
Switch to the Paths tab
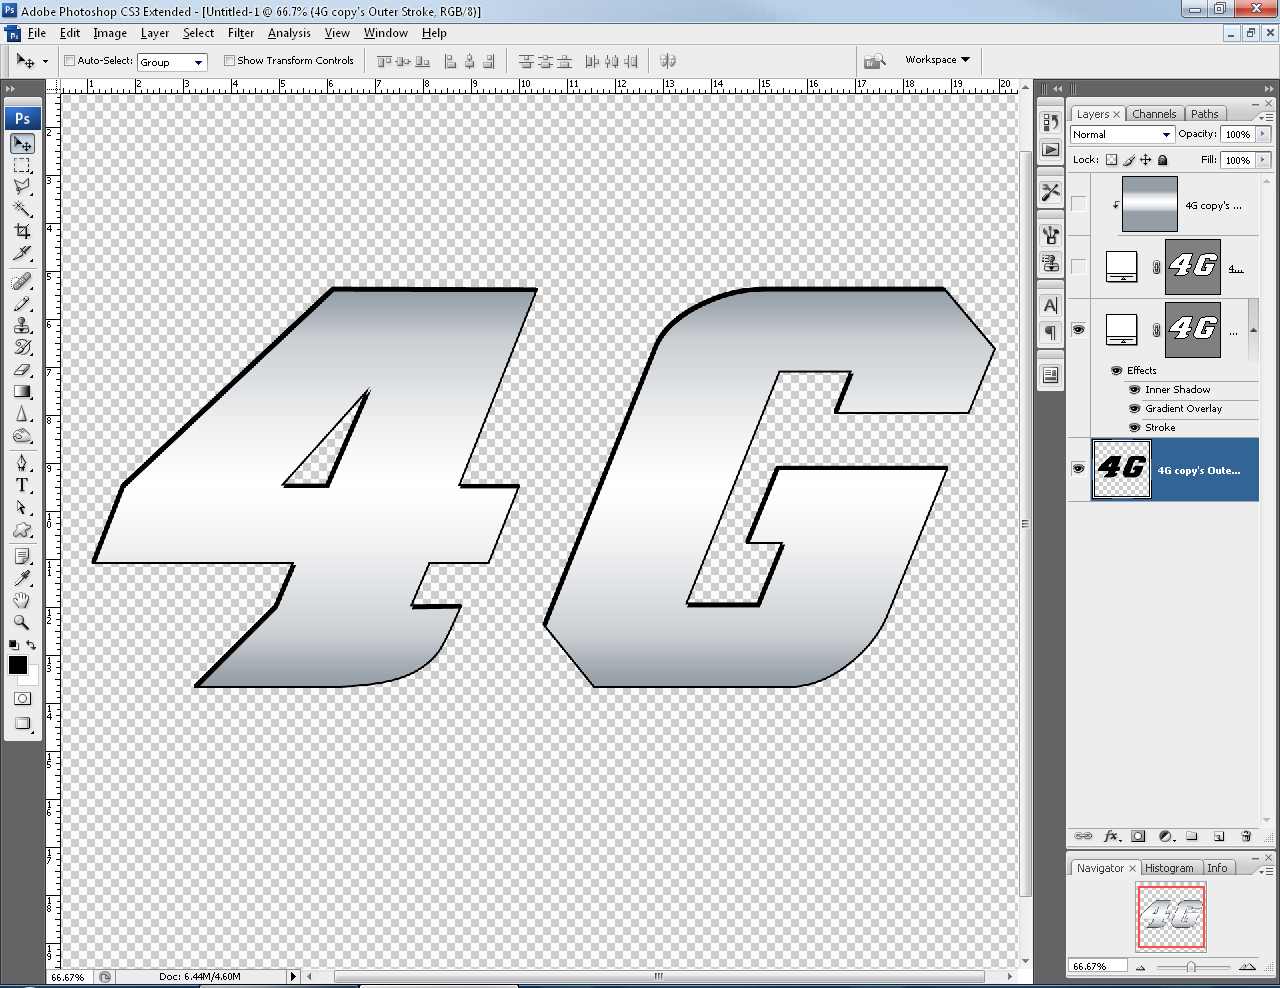pyautogui.click(x=1205, y=114)
